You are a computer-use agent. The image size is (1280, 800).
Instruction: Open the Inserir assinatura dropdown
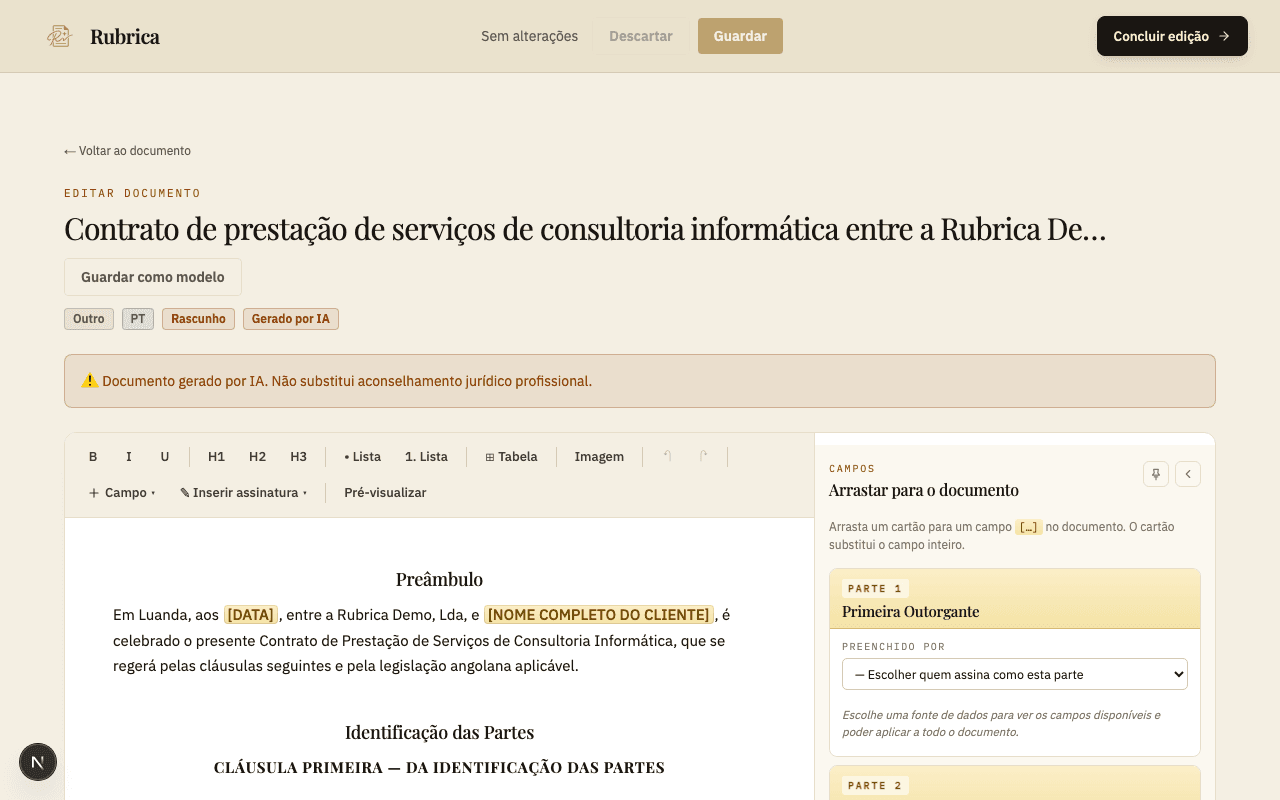[x=243, y=493]
